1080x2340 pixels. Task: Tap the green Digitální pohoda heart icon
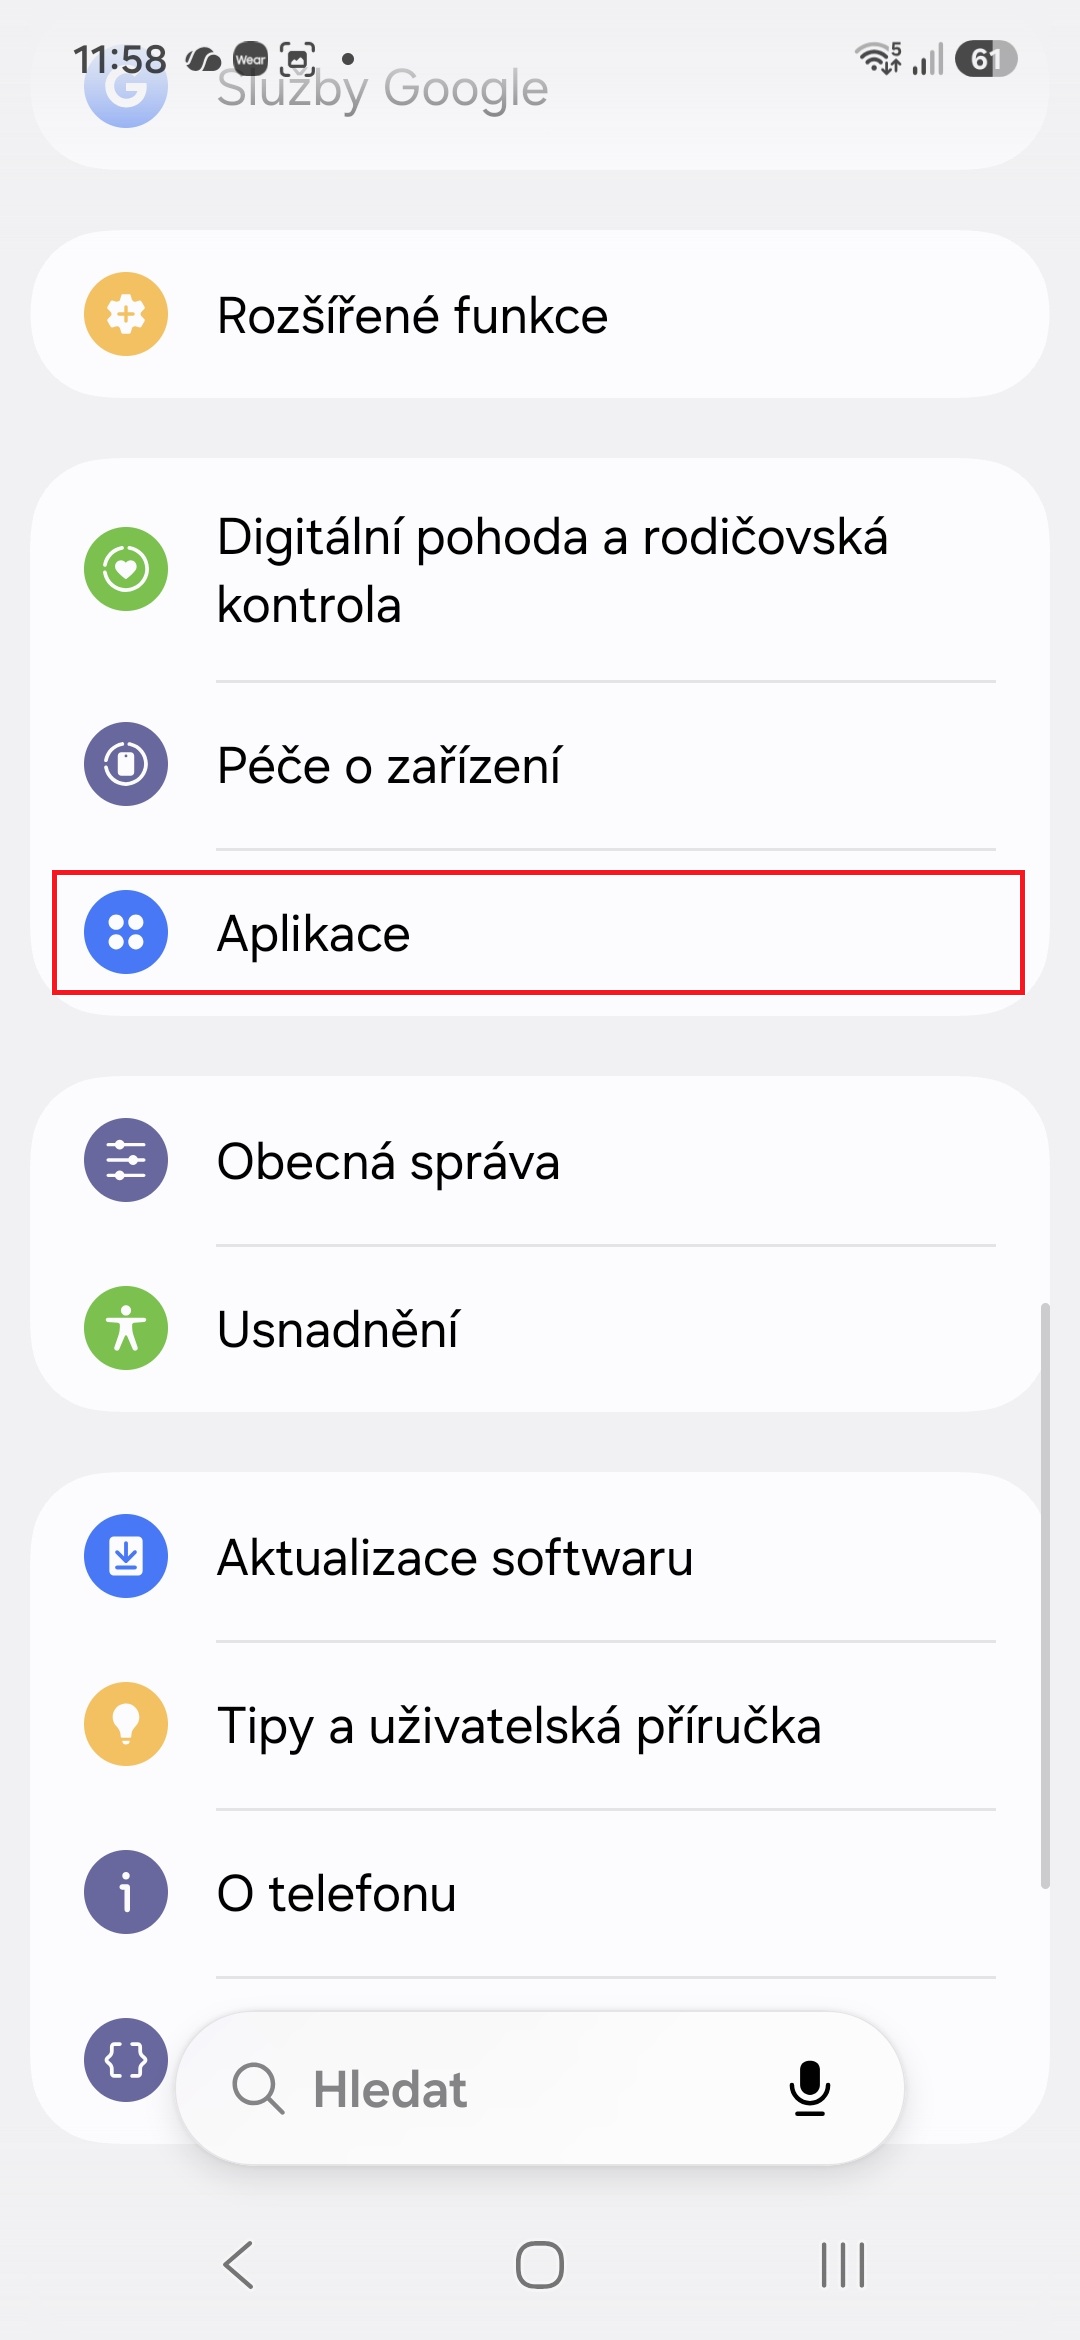click(x=126, y=569)
